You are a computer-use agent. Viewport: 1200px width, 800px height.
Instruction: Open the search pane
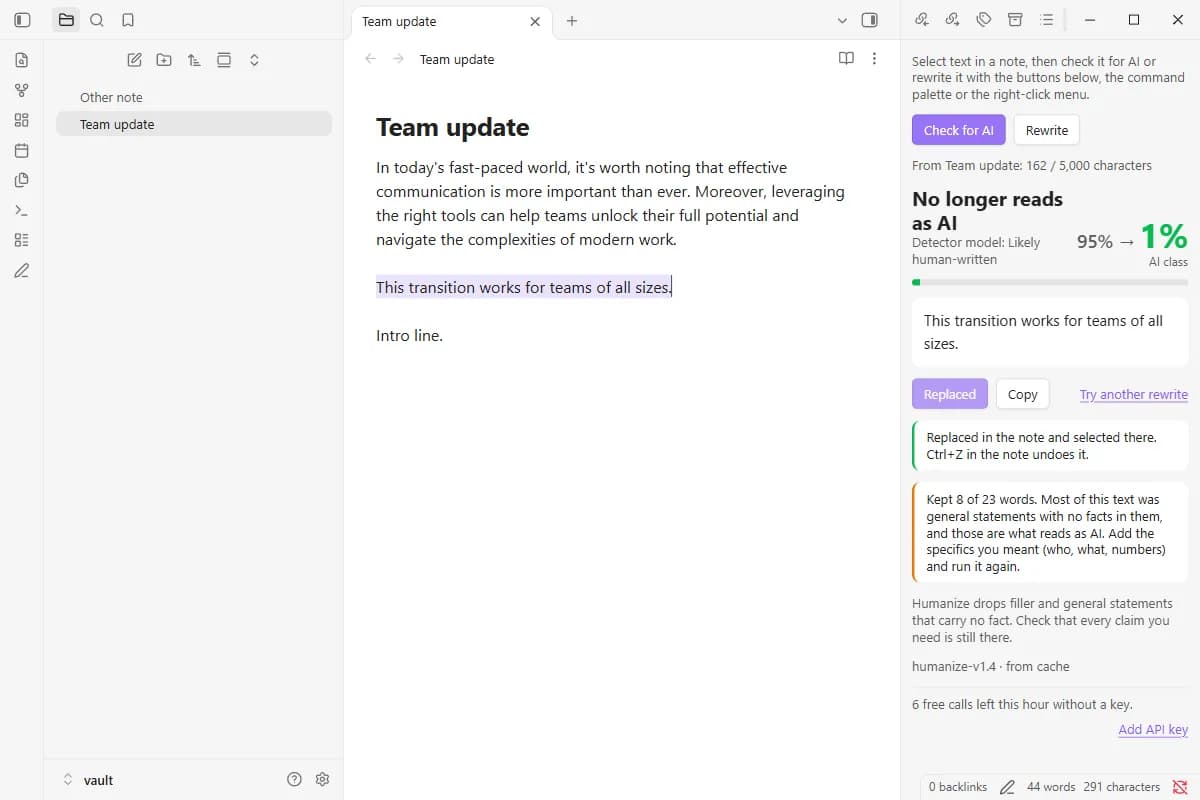[97, 20]
